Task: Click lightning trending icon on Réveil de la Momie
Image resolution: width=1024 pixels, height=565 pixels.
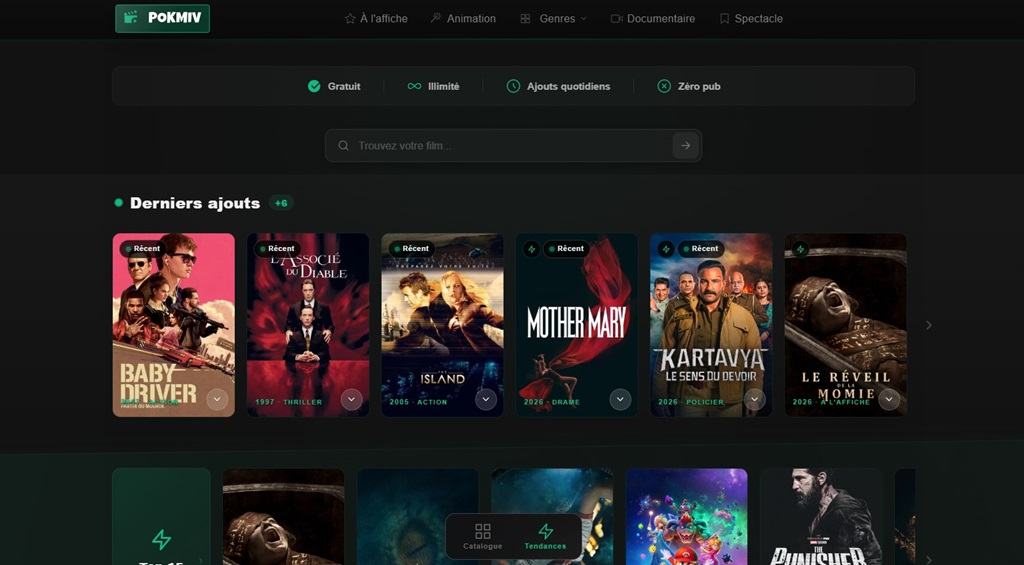Action: pyautogui.click(x=800, y=249)
